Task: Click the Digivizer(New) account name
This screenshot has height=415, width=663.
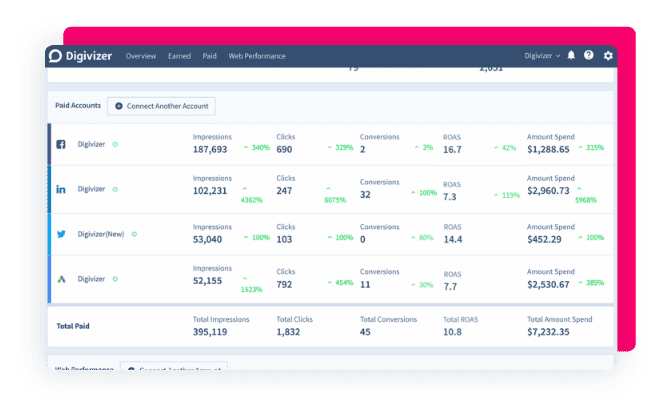Action: click(x=102, y=234)
